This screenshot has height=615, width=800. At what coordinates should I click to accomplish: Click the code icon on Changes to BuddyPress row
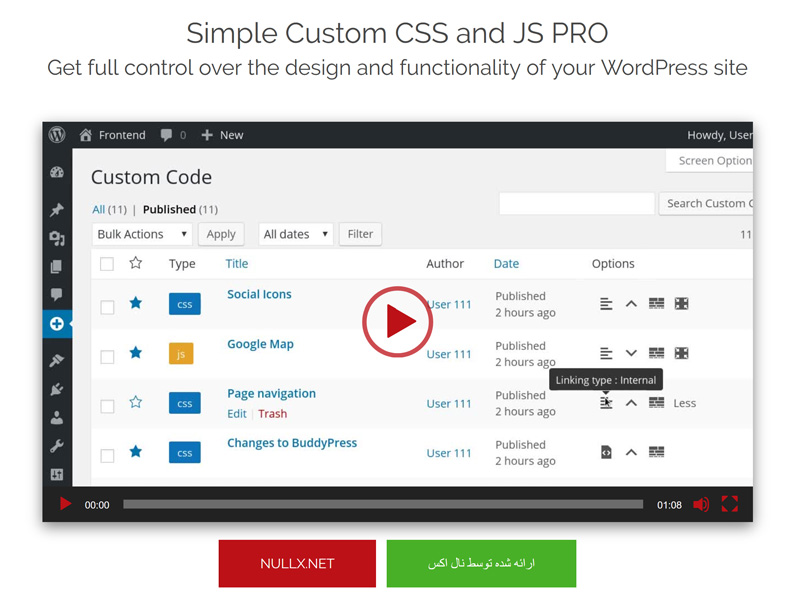(x=605, y=451)
